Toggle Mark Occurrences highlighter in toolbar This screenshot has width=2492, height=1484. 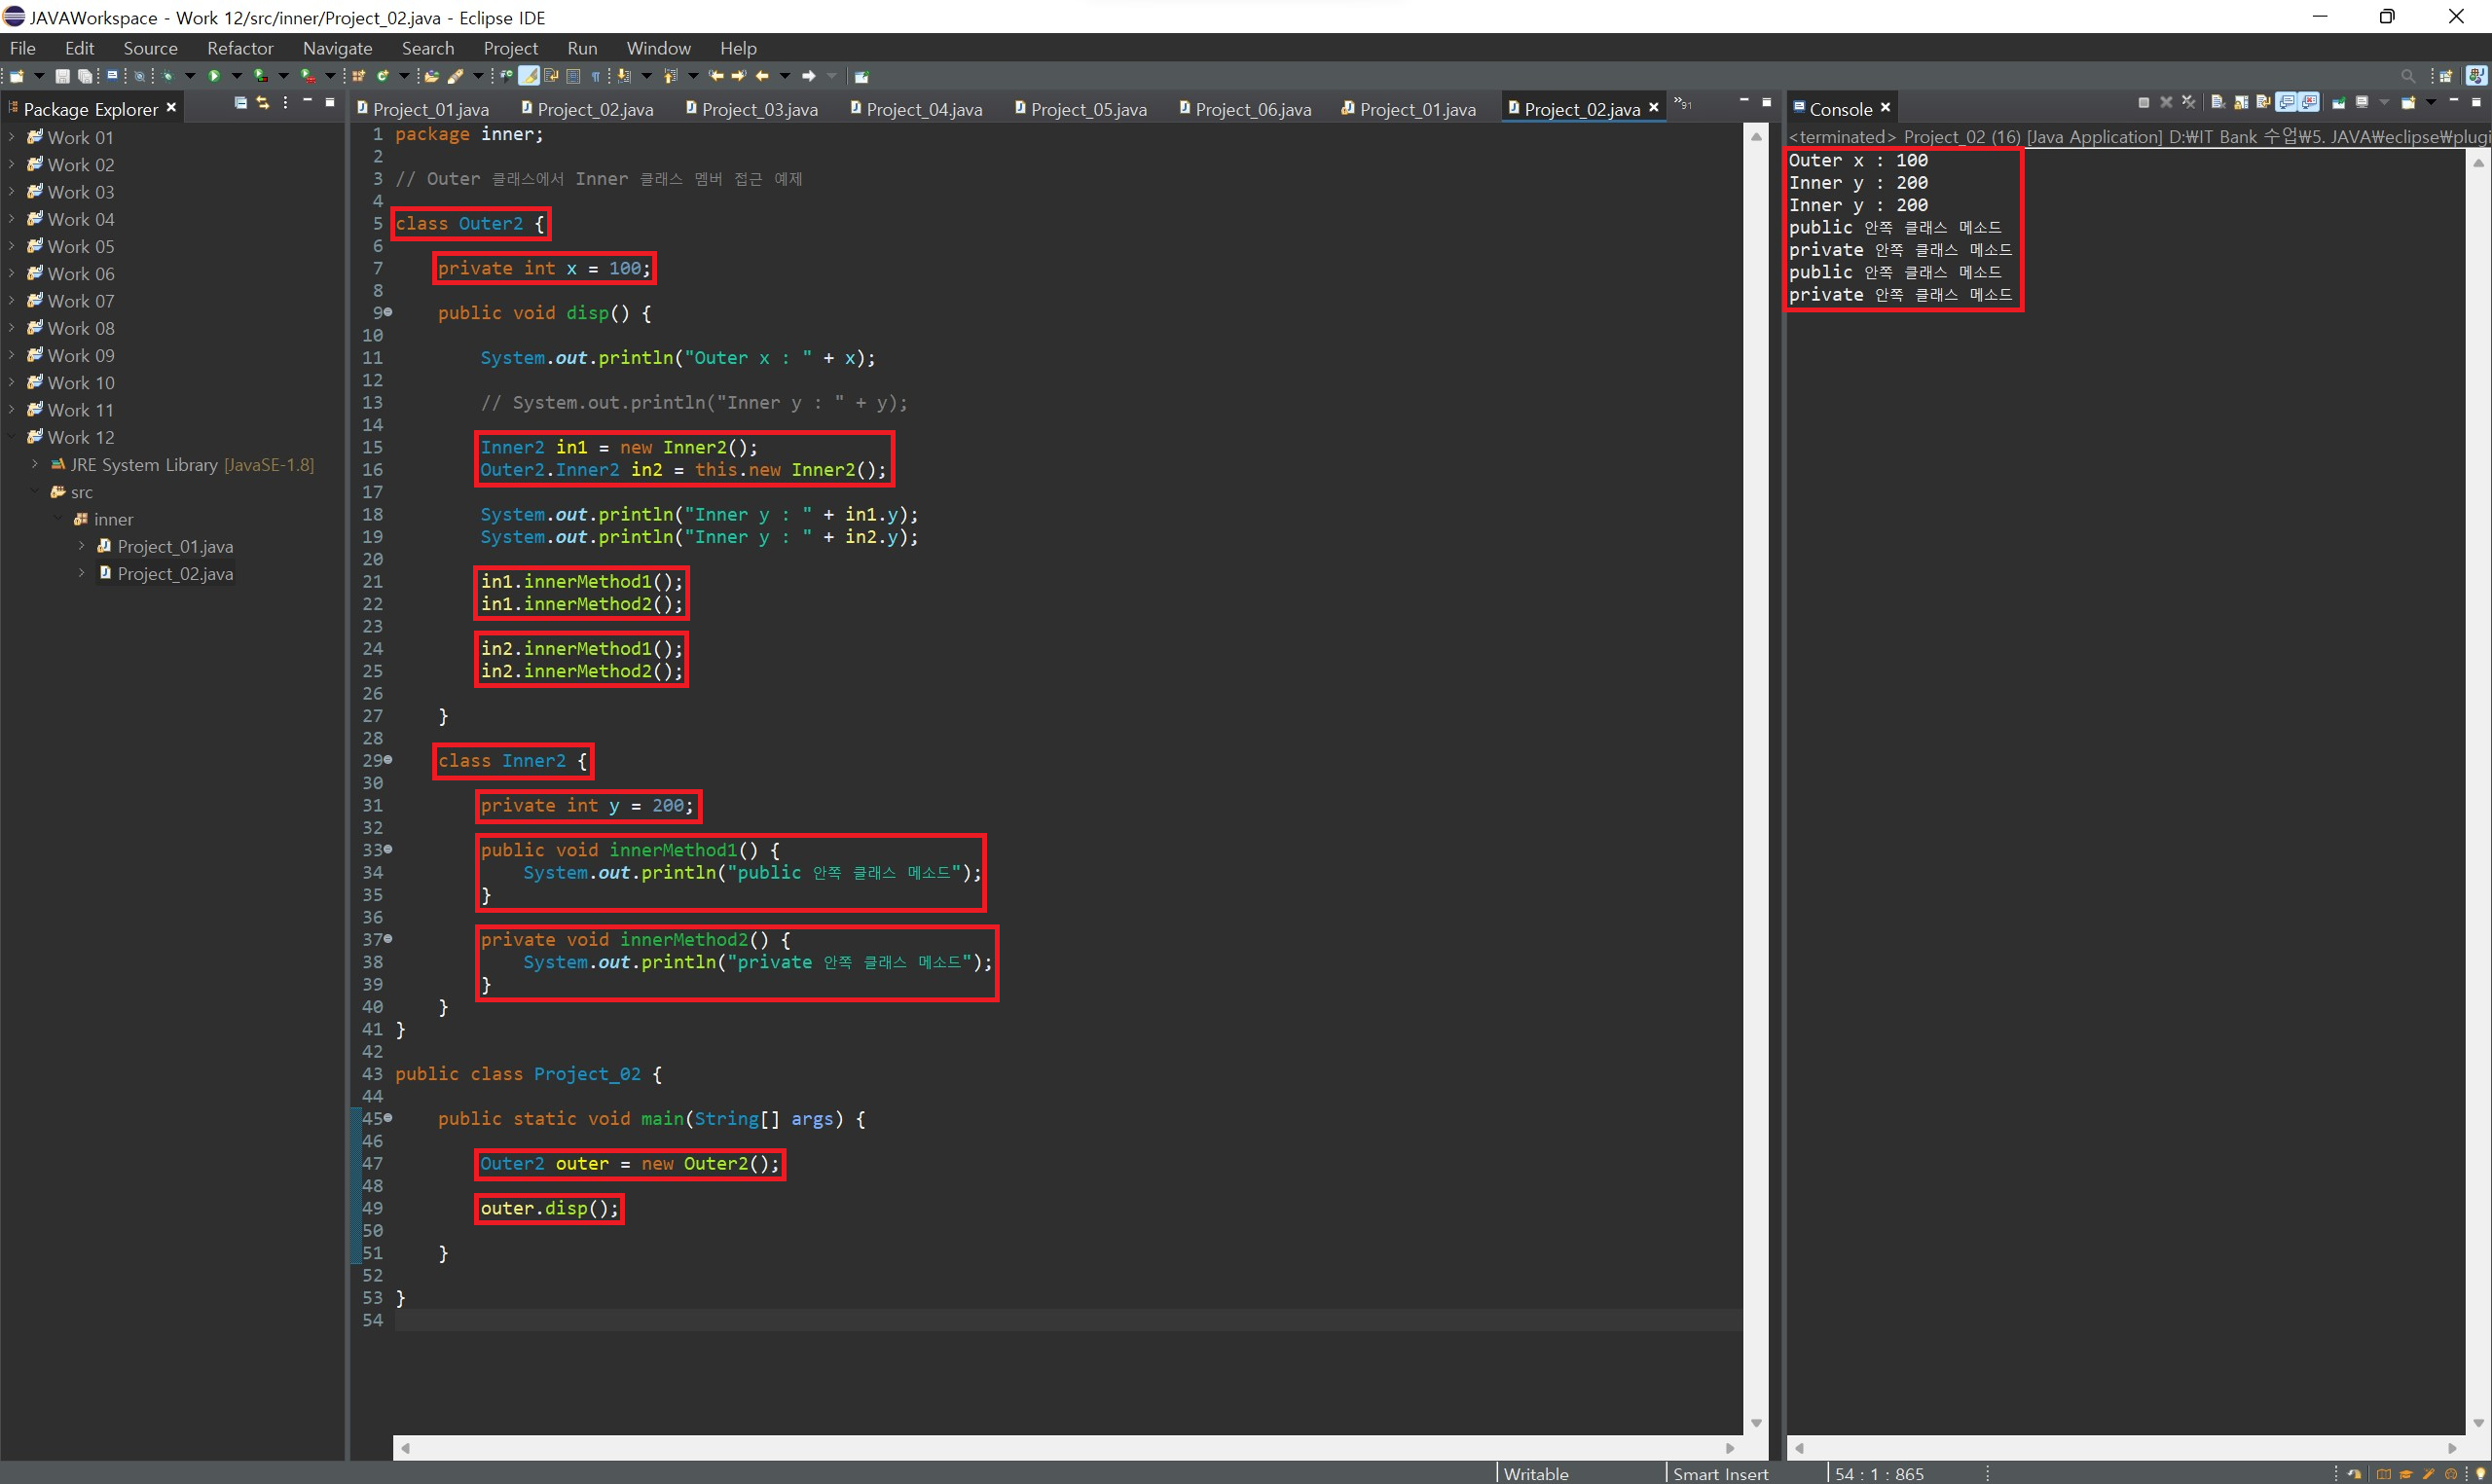click(x=528, y=76)
